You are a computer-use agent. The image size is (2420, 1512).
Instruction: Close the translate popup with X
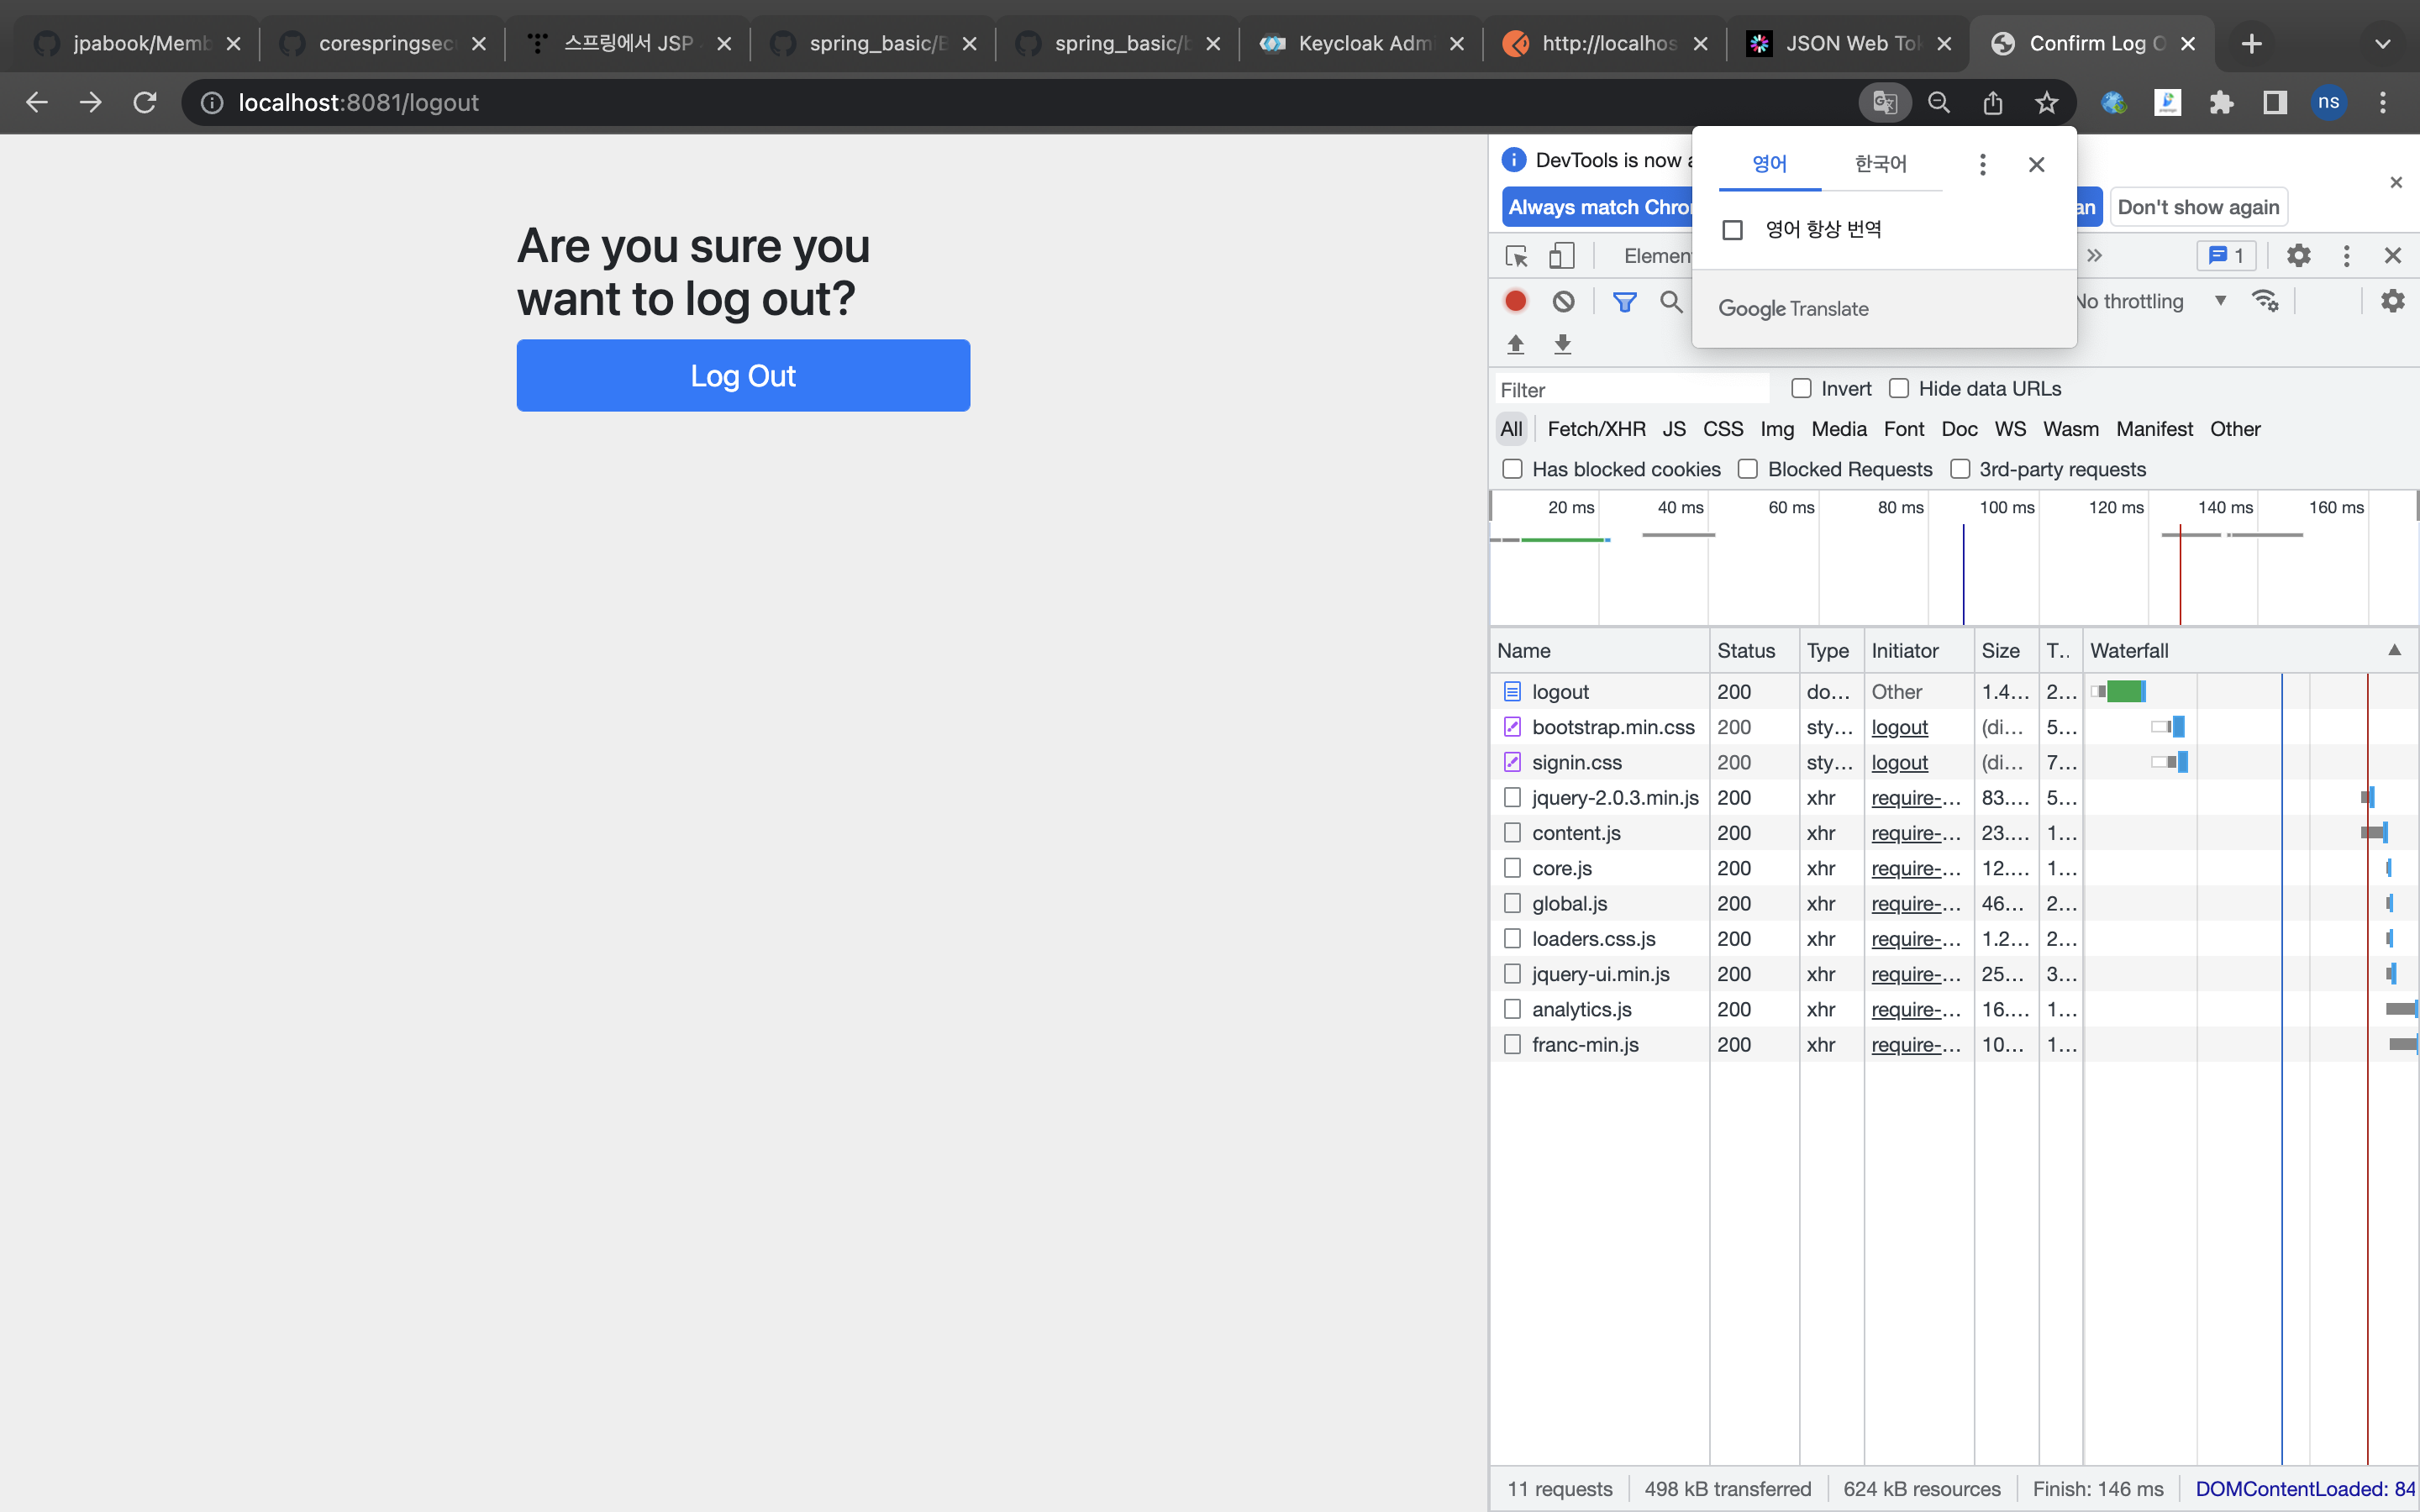[2037, 164]
